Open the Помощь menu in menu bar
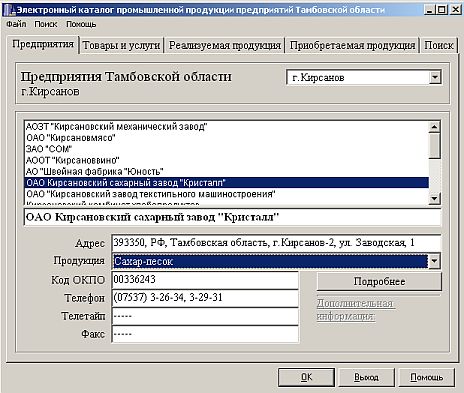464x393 pixels. click(81, 24)
